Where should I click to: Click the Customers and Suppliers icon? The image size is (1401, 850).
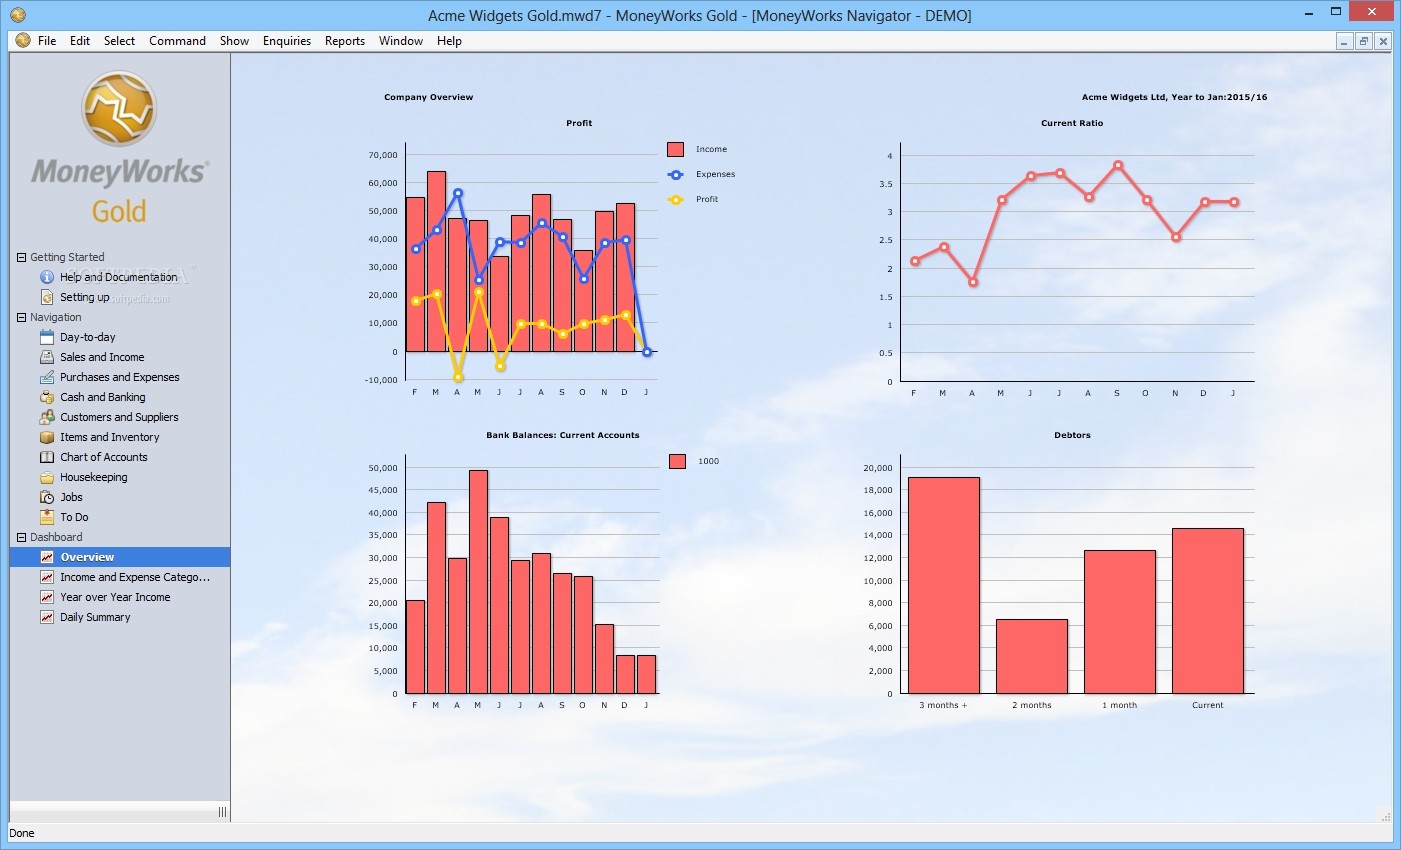point(47,417)
